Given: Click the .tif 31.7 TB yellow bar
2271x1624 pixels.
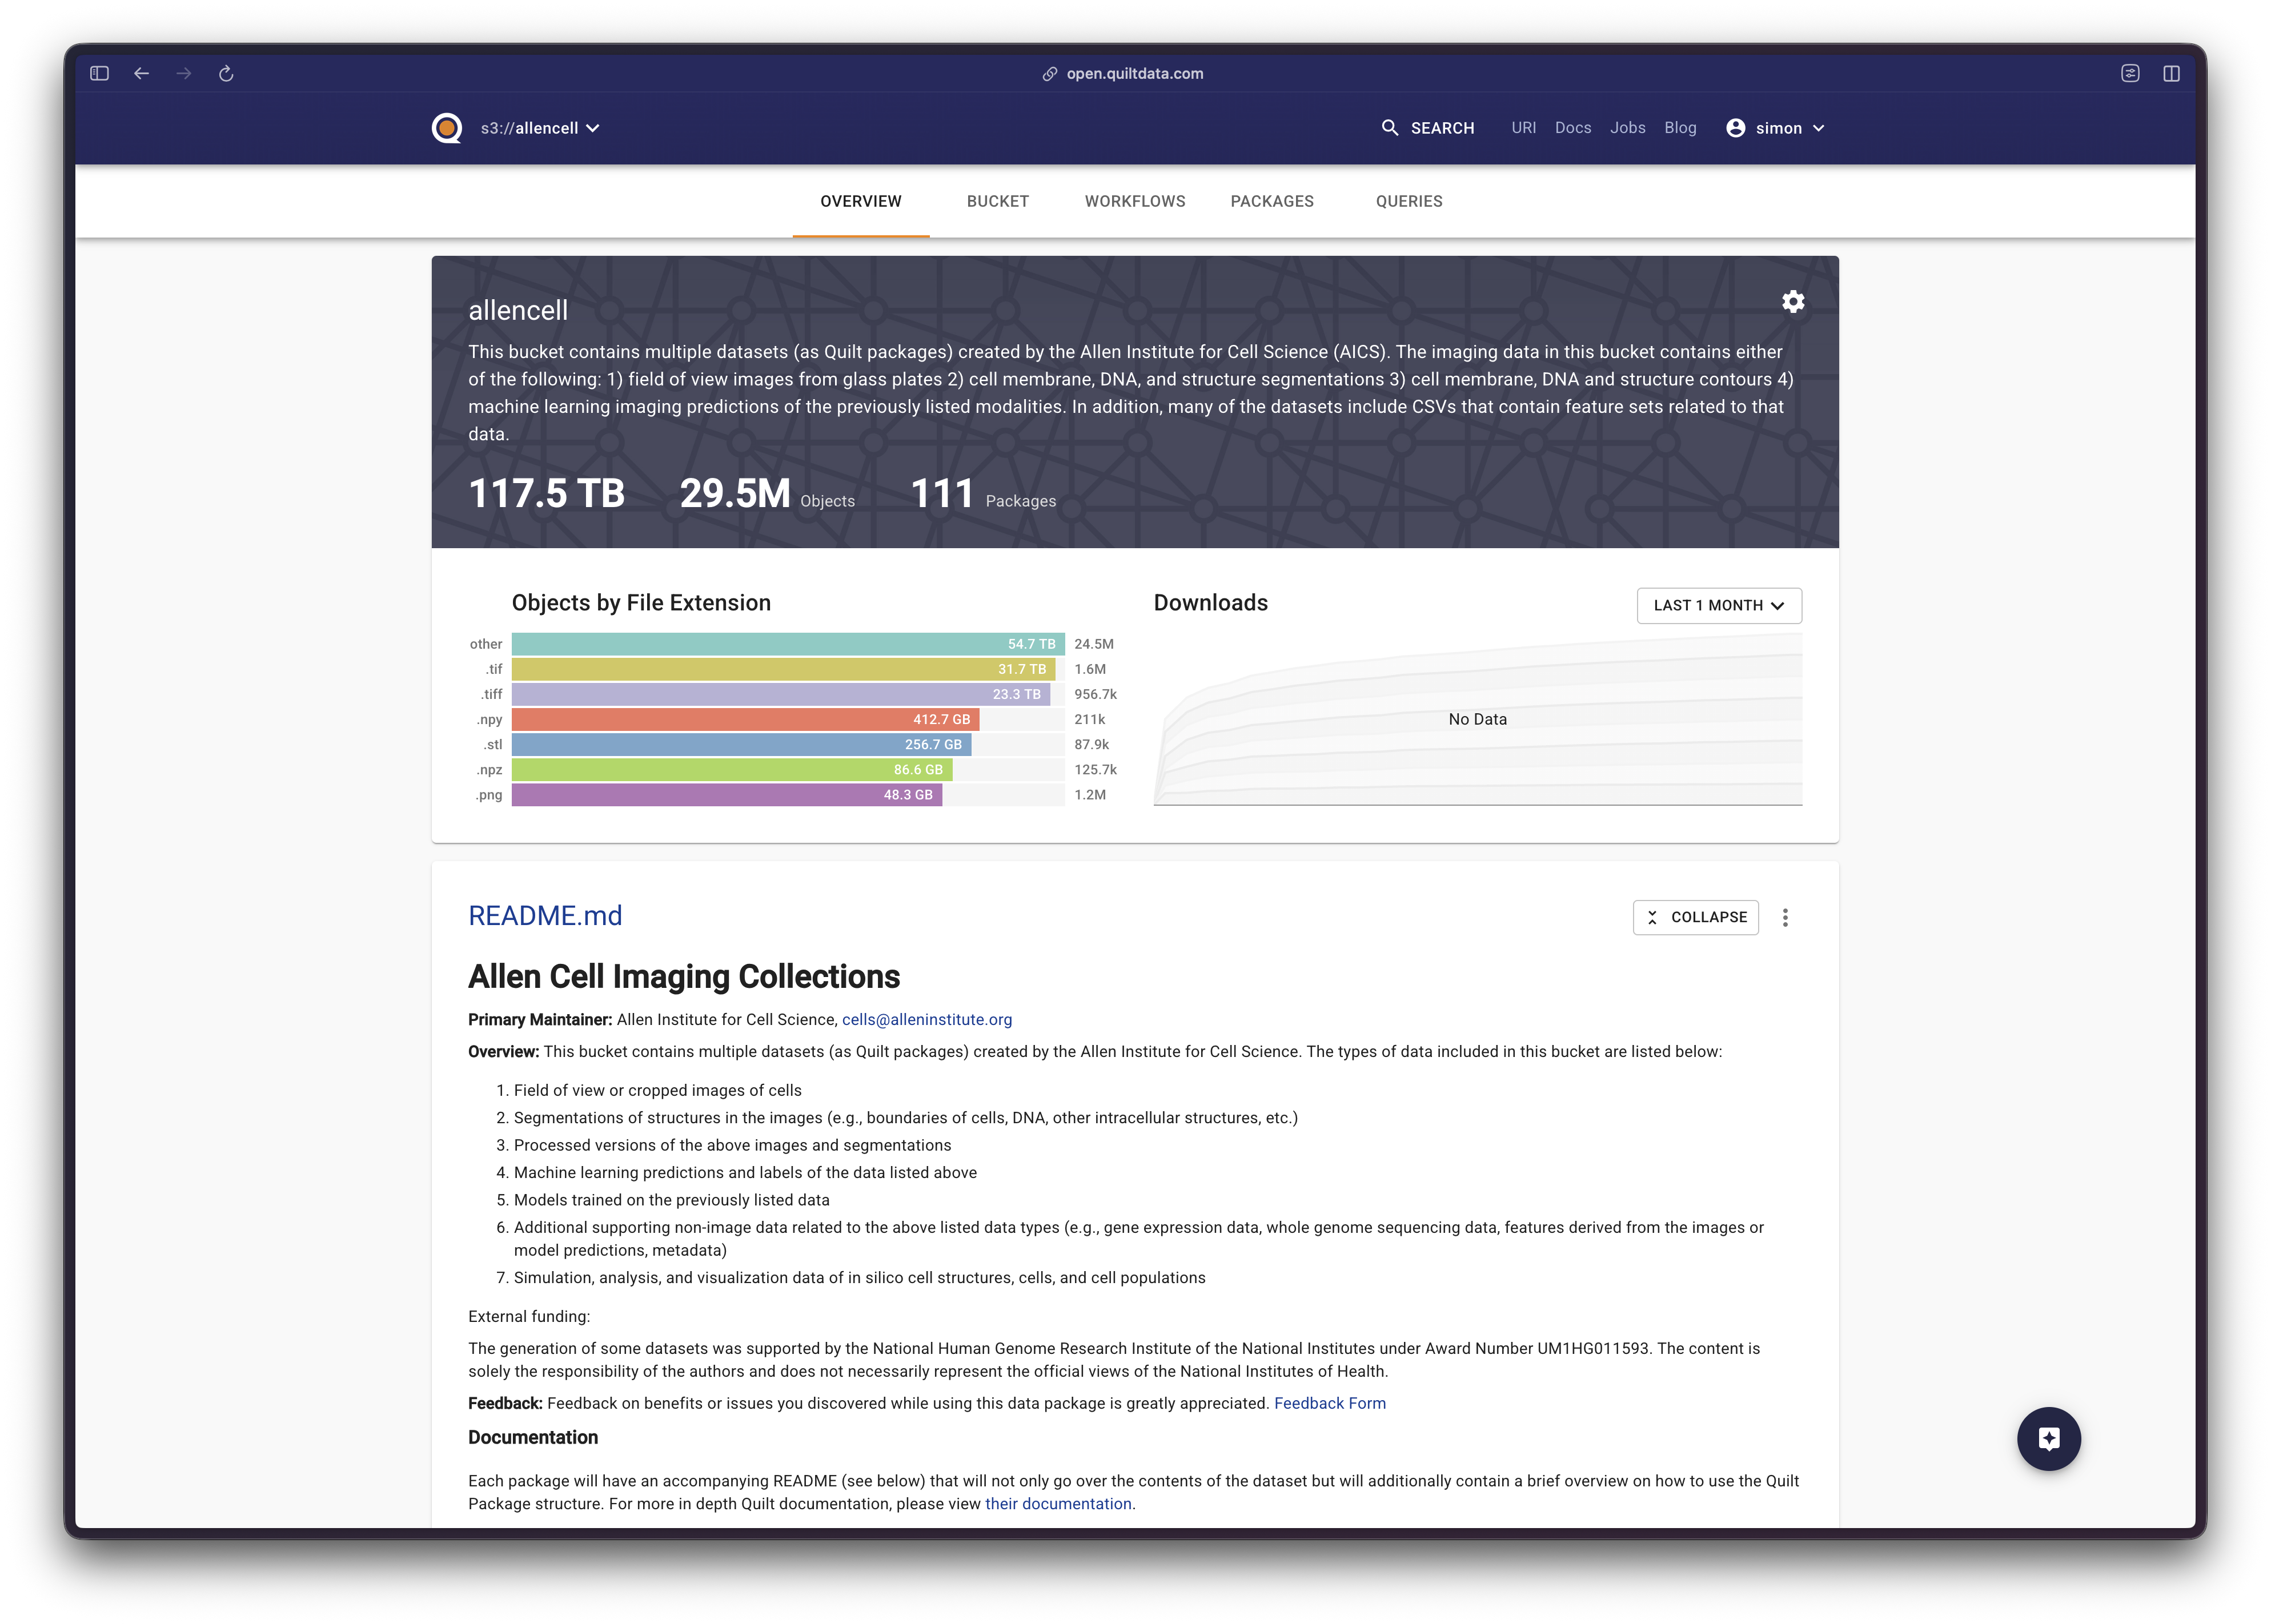Looking at the screenshot, I should [x=783, y=669].
